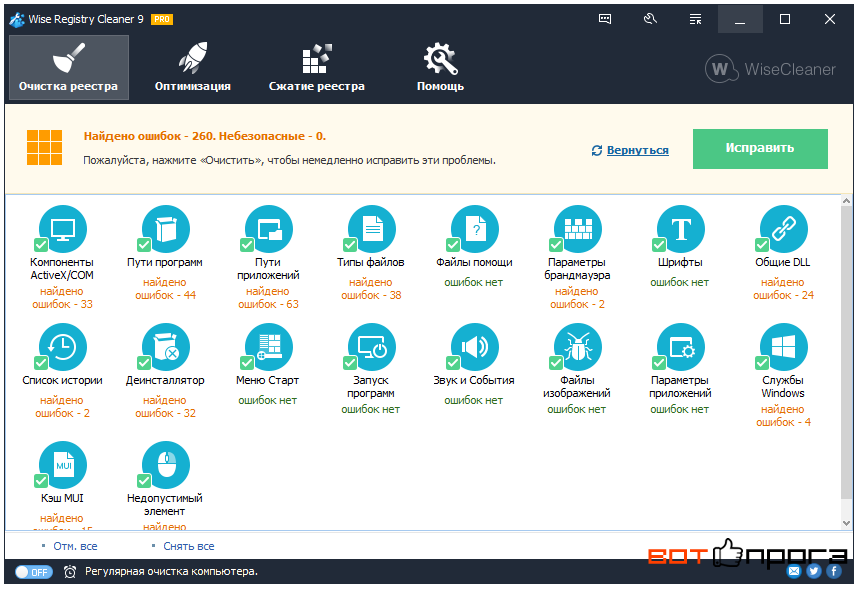Image resolution: width=860 pixels, height=589 pixels.
Task: Click the Снять все link
Action: (189, 546)
